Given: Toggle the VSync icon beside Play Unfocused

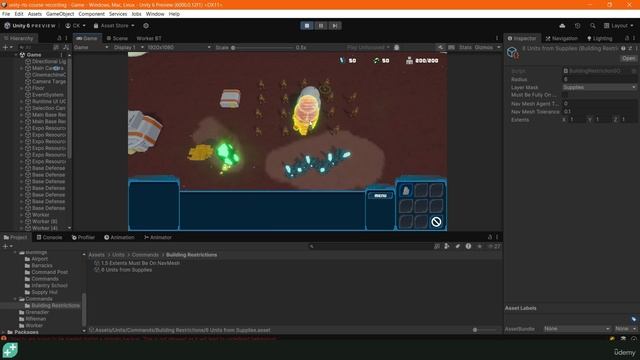Looking at the screenshot, I should pyautogui.click(x=397, y=47).
